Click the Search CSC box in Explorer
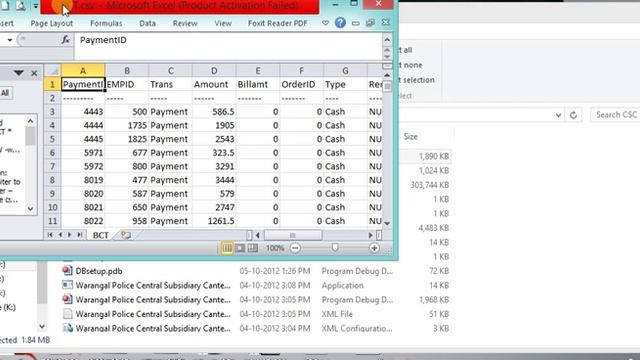The height and width of the screenshot is (360, 640). [616, 115]
